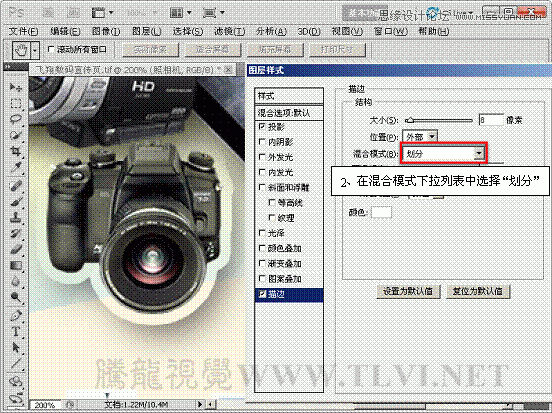Open the 滤镜(T) menu

[230, 31]
